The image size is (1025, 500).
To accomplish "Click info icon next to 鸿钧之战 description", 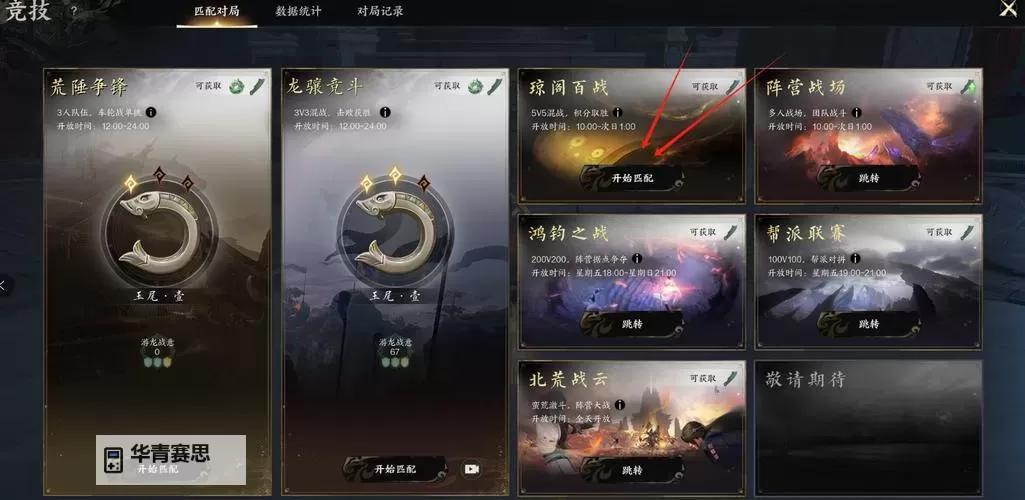I will pyautogui.click(x=637, y=259).
